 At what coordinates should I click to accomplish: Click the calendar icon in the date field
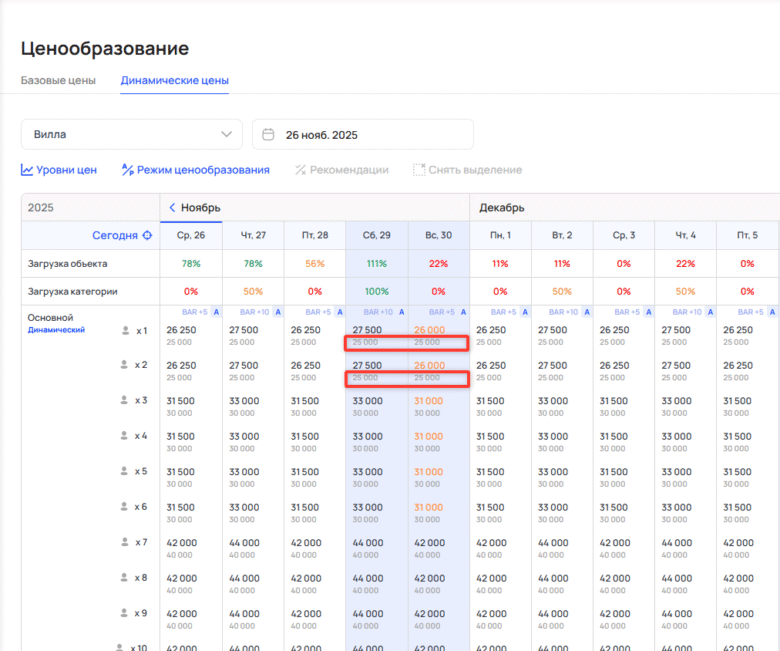click(x=269, y=134)
